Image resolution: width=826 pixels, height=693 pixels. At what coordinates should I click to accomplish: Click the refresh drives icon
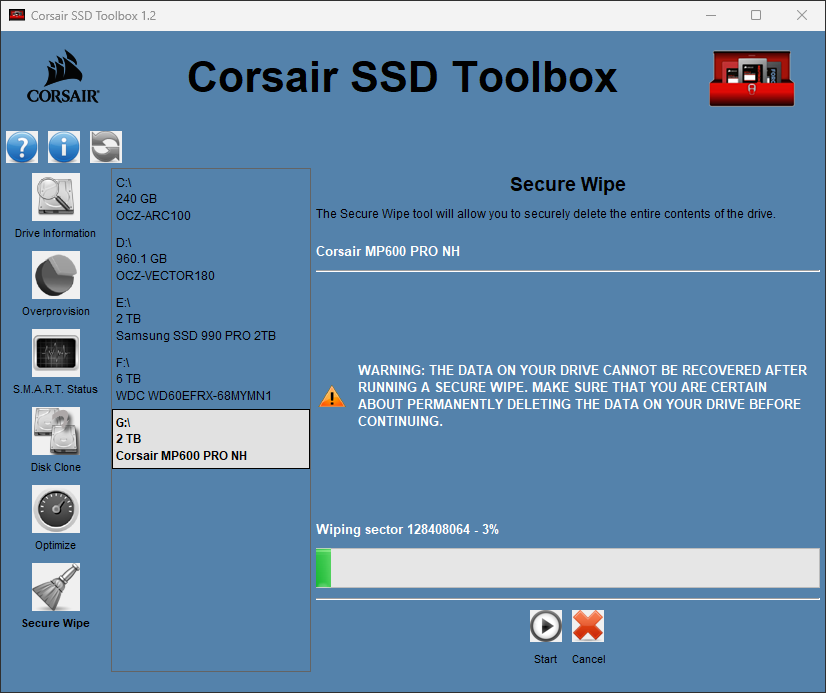pyautogui.click(x=106, y=147)
